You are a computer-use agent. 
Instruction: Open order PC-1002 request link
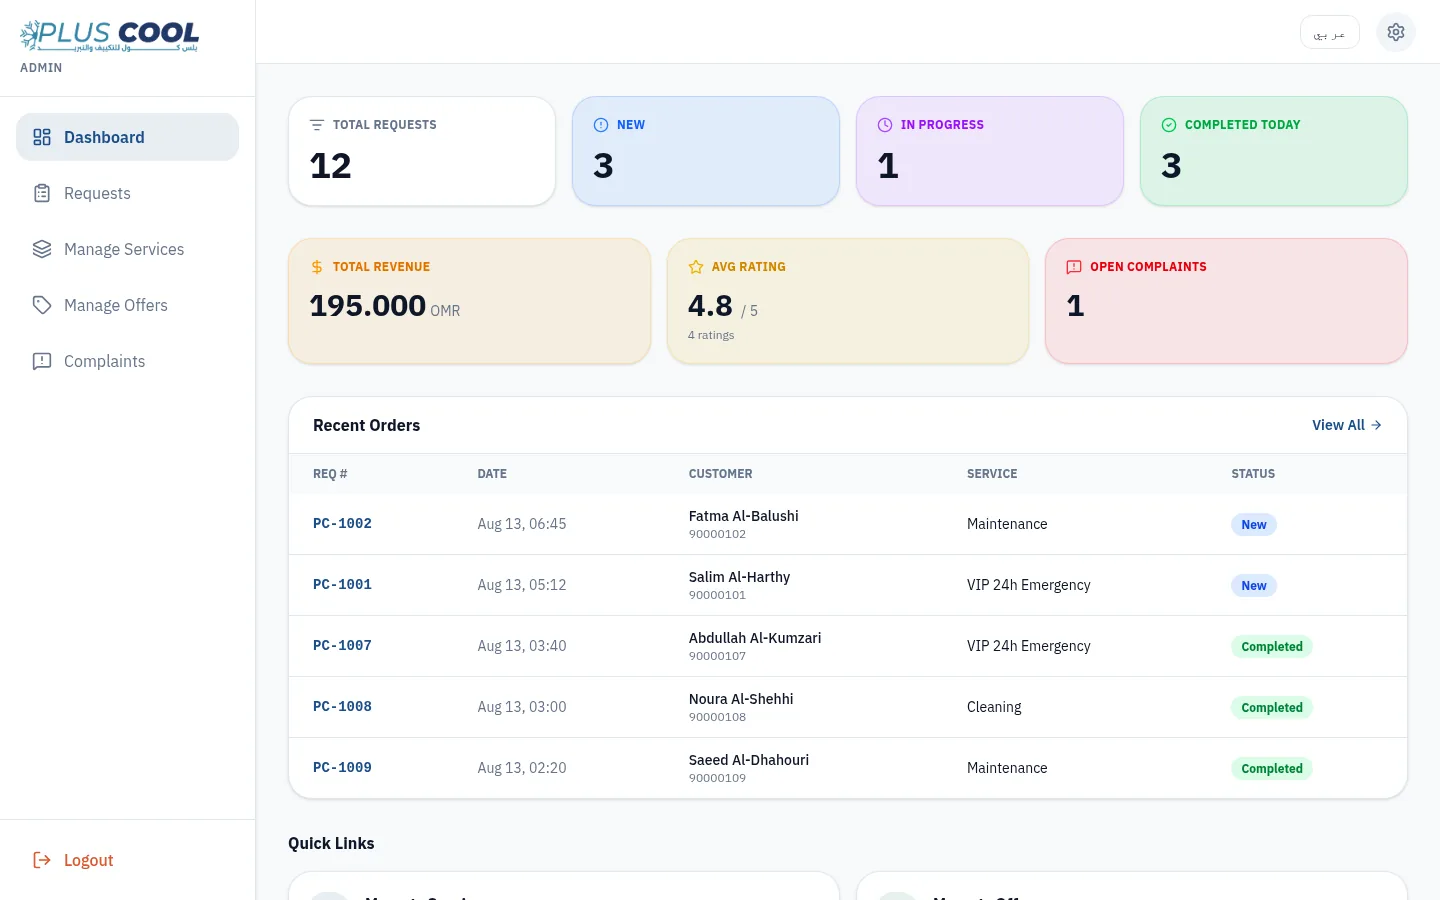pyautogui.click(x=342, y=524)
